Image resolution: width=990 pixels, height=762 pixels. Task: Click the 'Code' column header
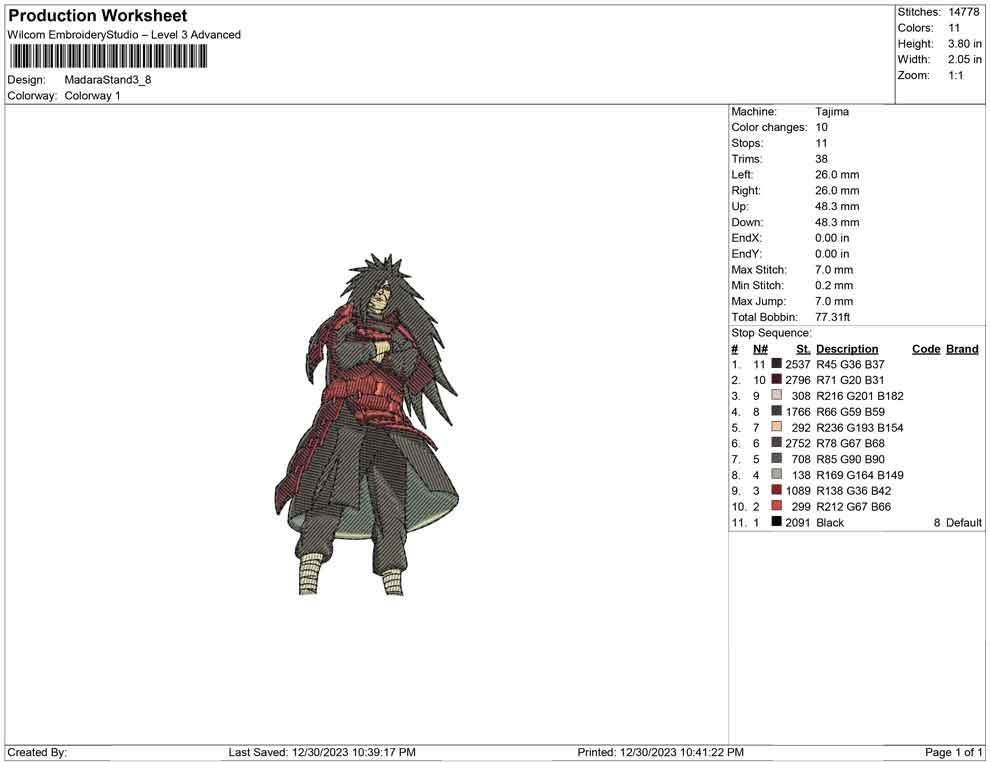point(926,349)
